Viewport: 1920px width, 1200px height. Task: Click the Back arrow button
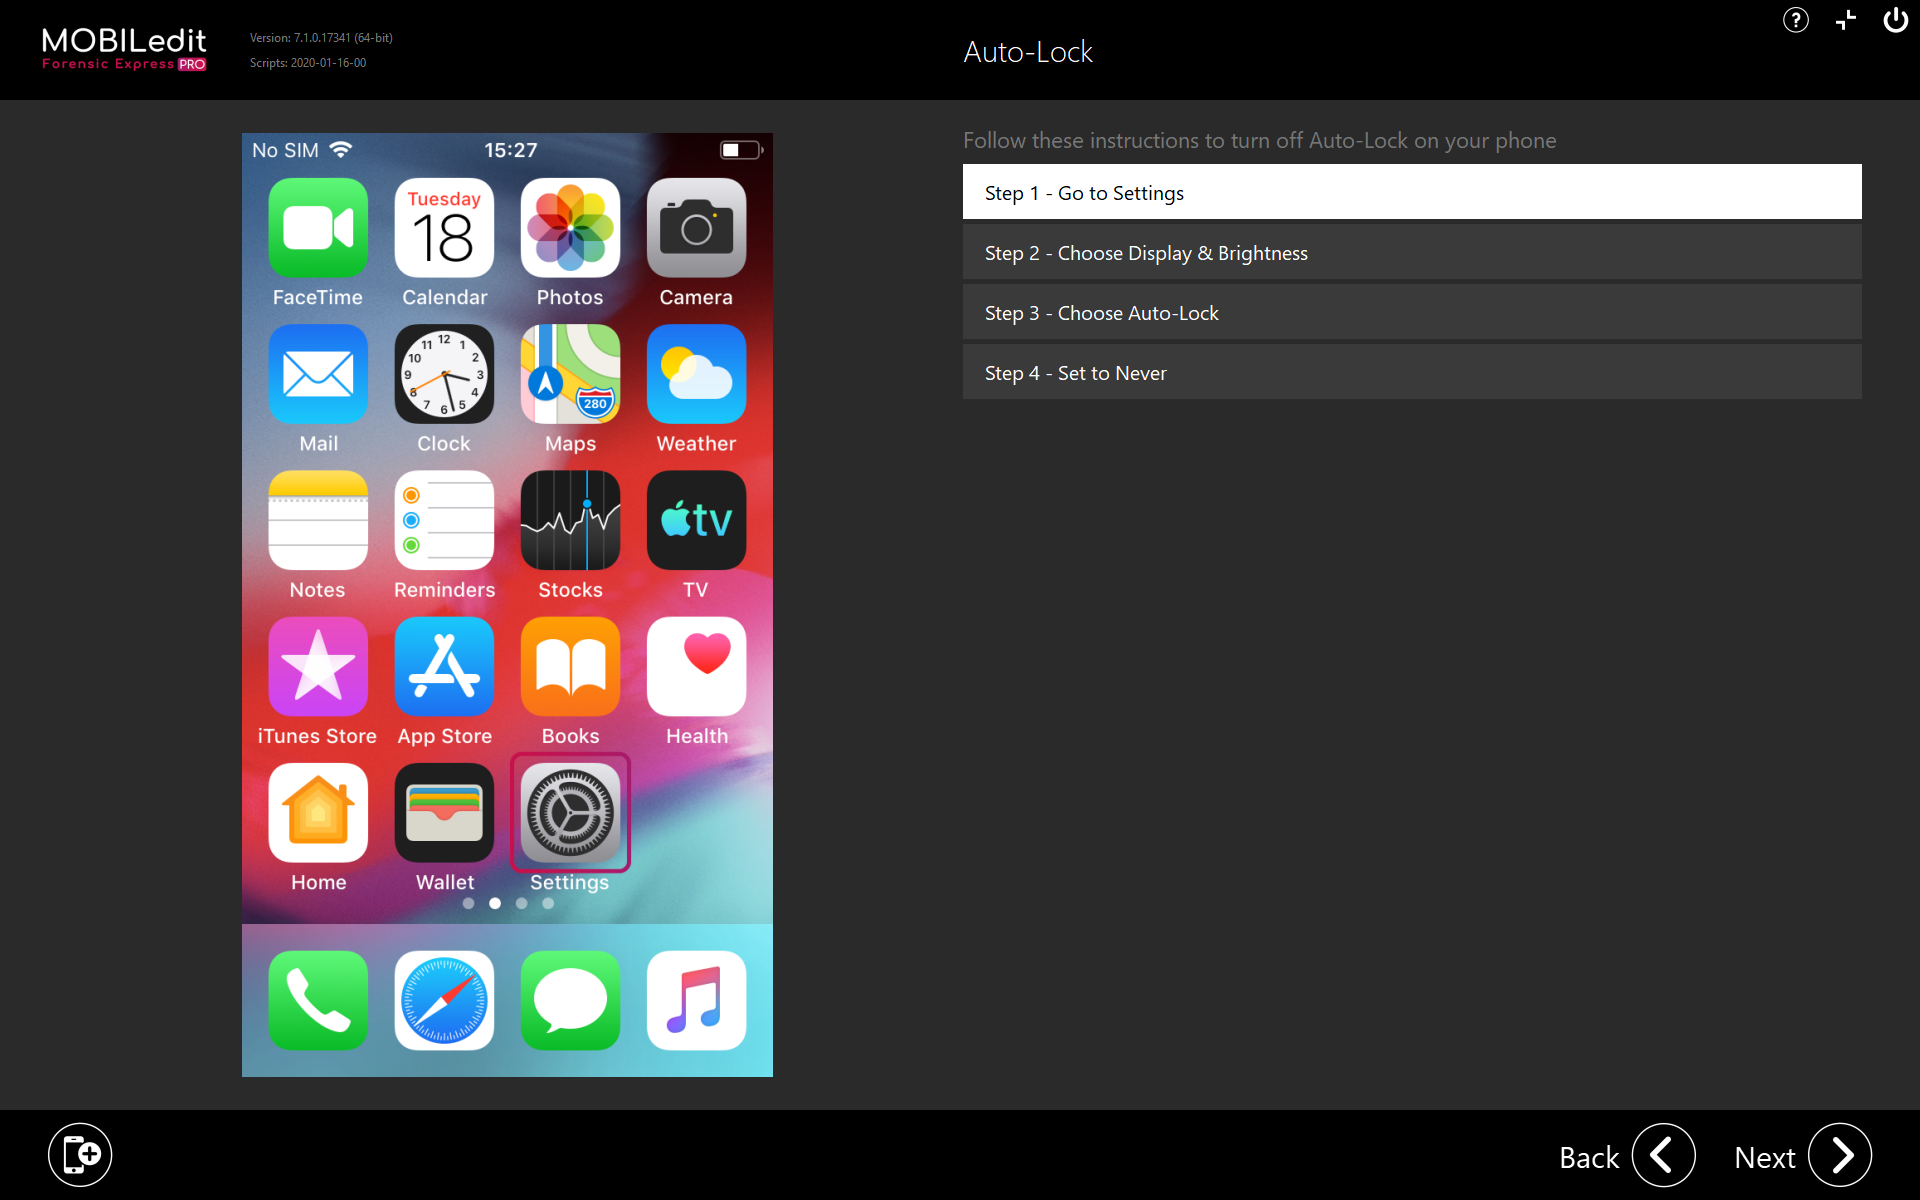click(x=1663, y=1155)
